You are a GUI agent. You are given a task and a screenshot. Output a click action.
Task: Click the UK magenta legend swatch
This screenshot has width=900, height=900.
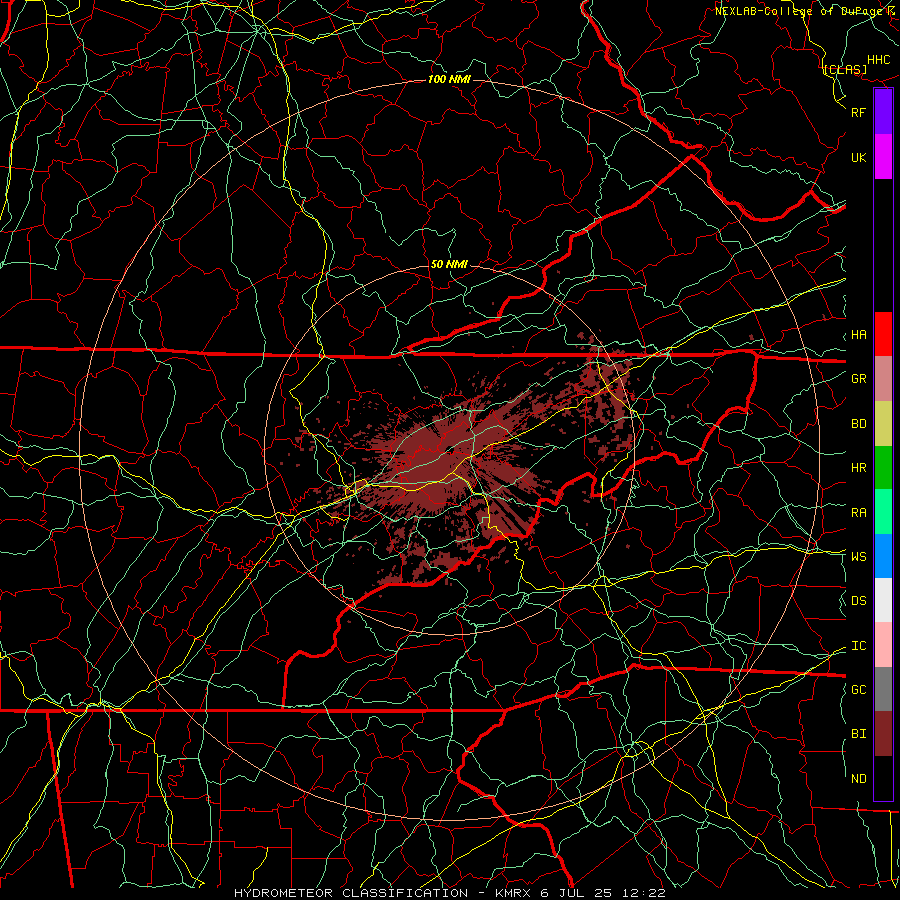(883, 157)
